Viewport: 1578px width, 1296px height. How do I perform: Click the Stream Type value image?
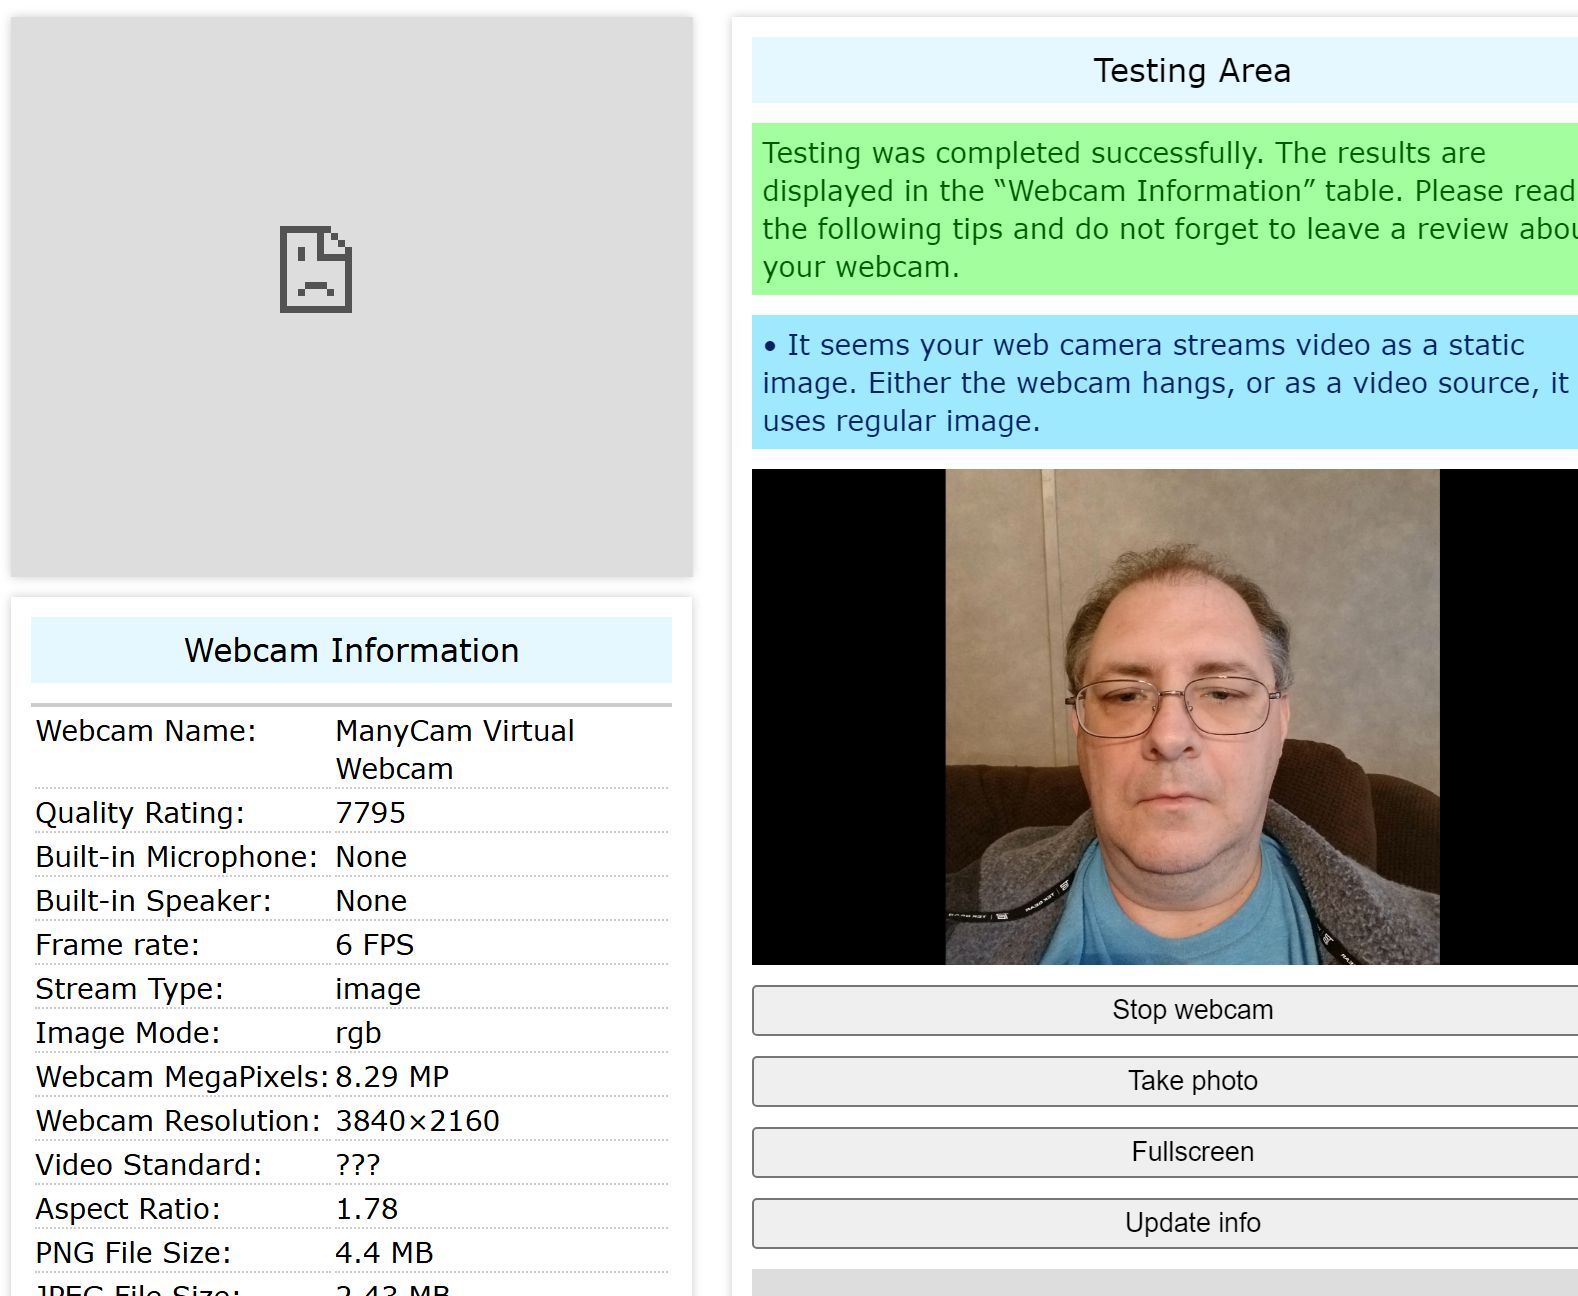tap(377, 989)
